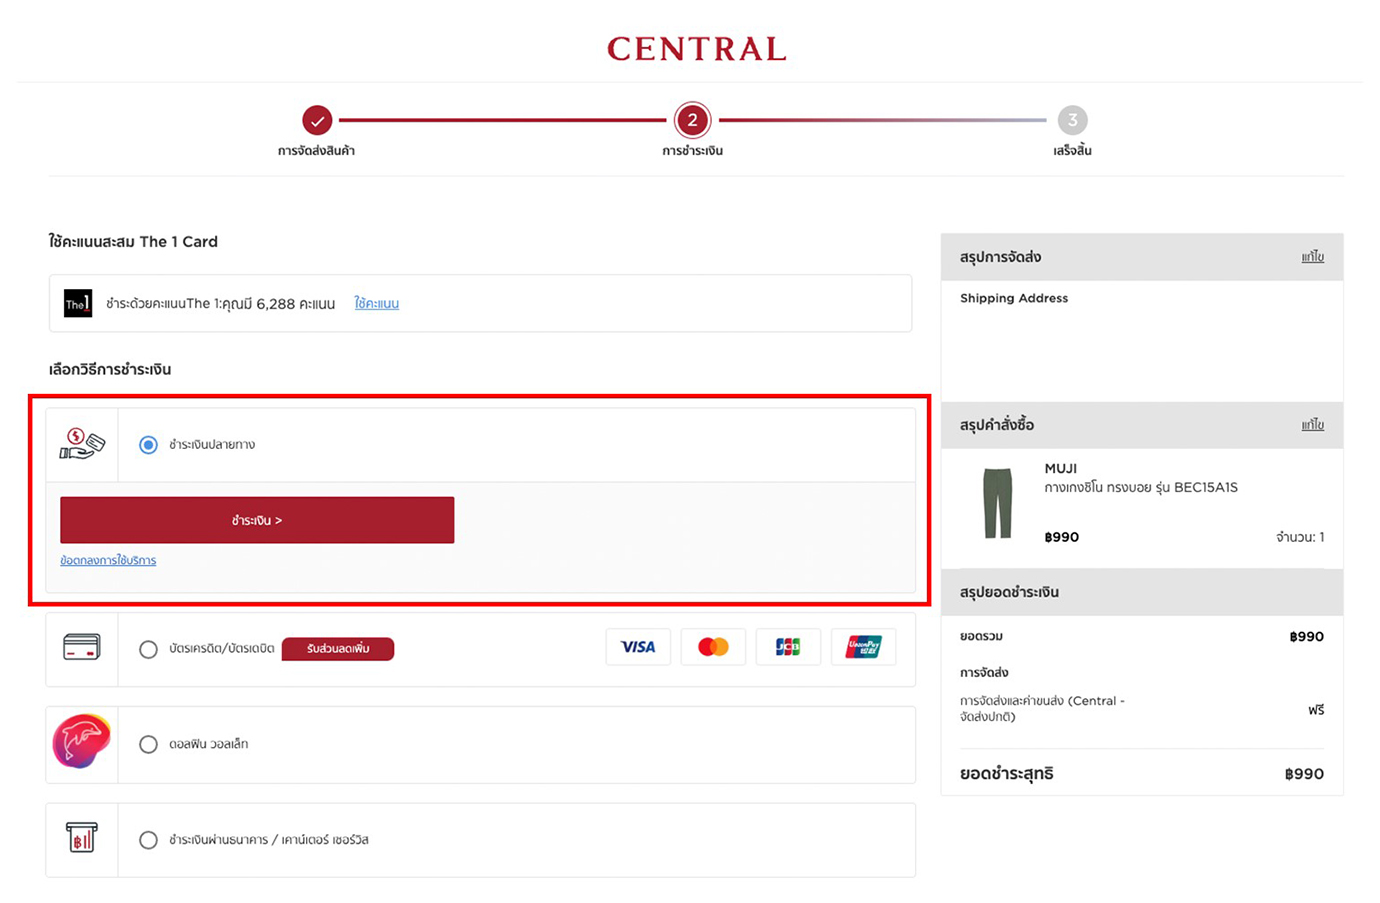1380x903 pixels.
Task: Click the cash on delivery hand icon
Action: pyautogui.click(x=82, y=444)
